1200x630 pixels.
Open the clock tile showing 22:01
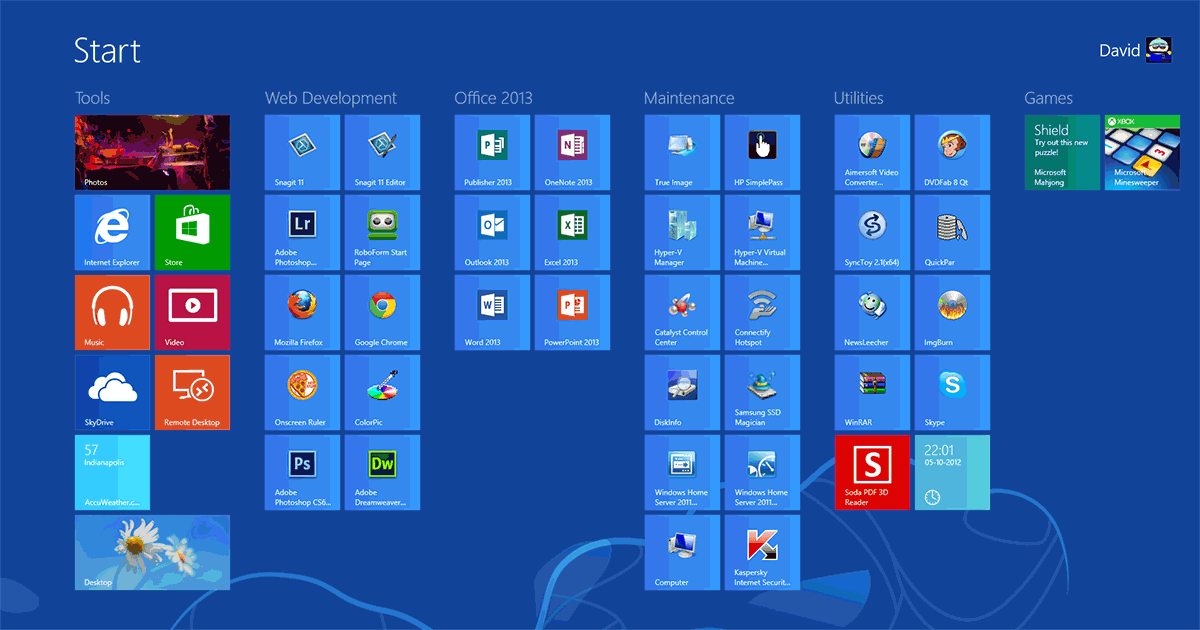coord(952,472)
